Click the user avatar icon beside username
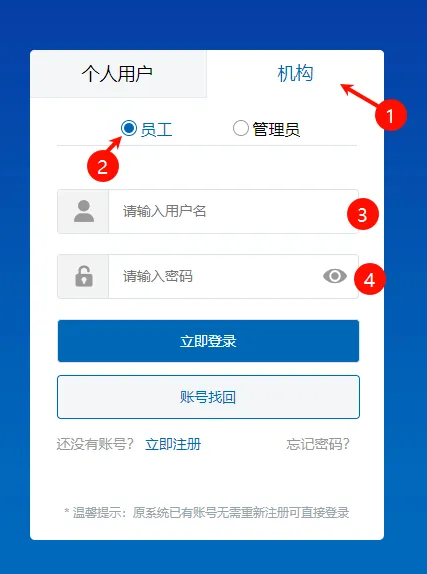This screenshot has height=574, width=427. [x=84, y=211]
